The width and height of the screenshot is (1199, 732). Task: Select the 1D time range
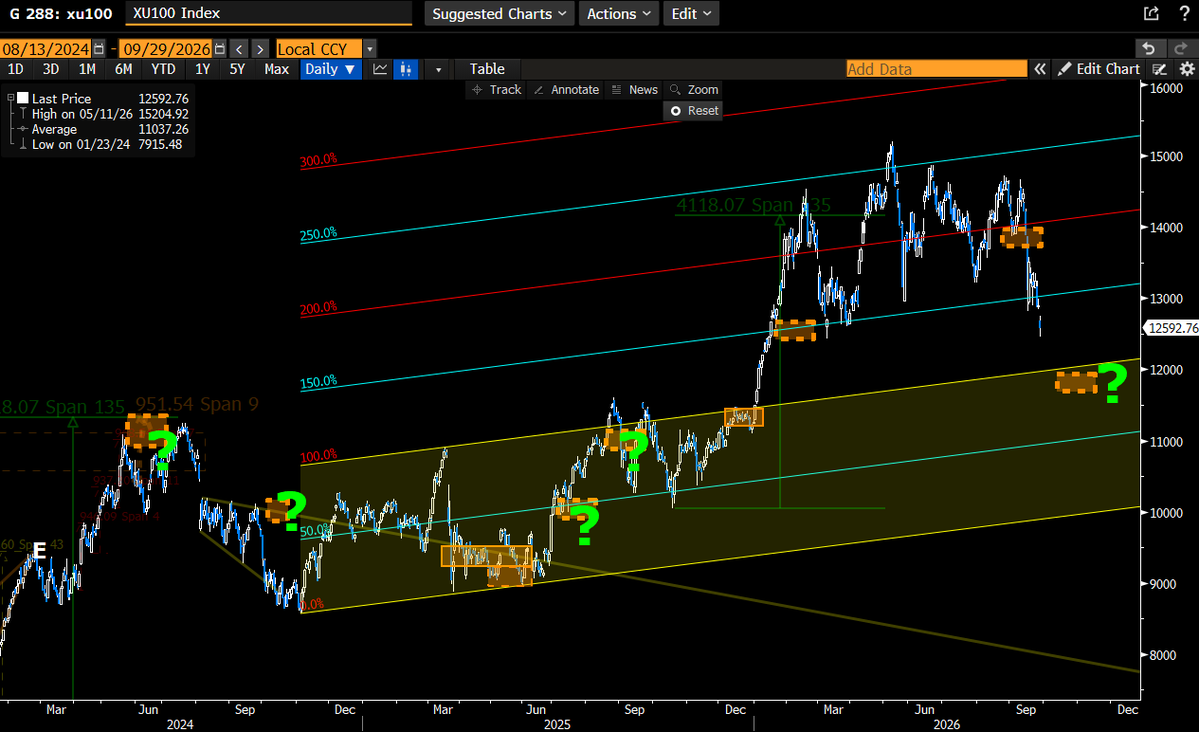pyautogui.click(x=15, y=69)
